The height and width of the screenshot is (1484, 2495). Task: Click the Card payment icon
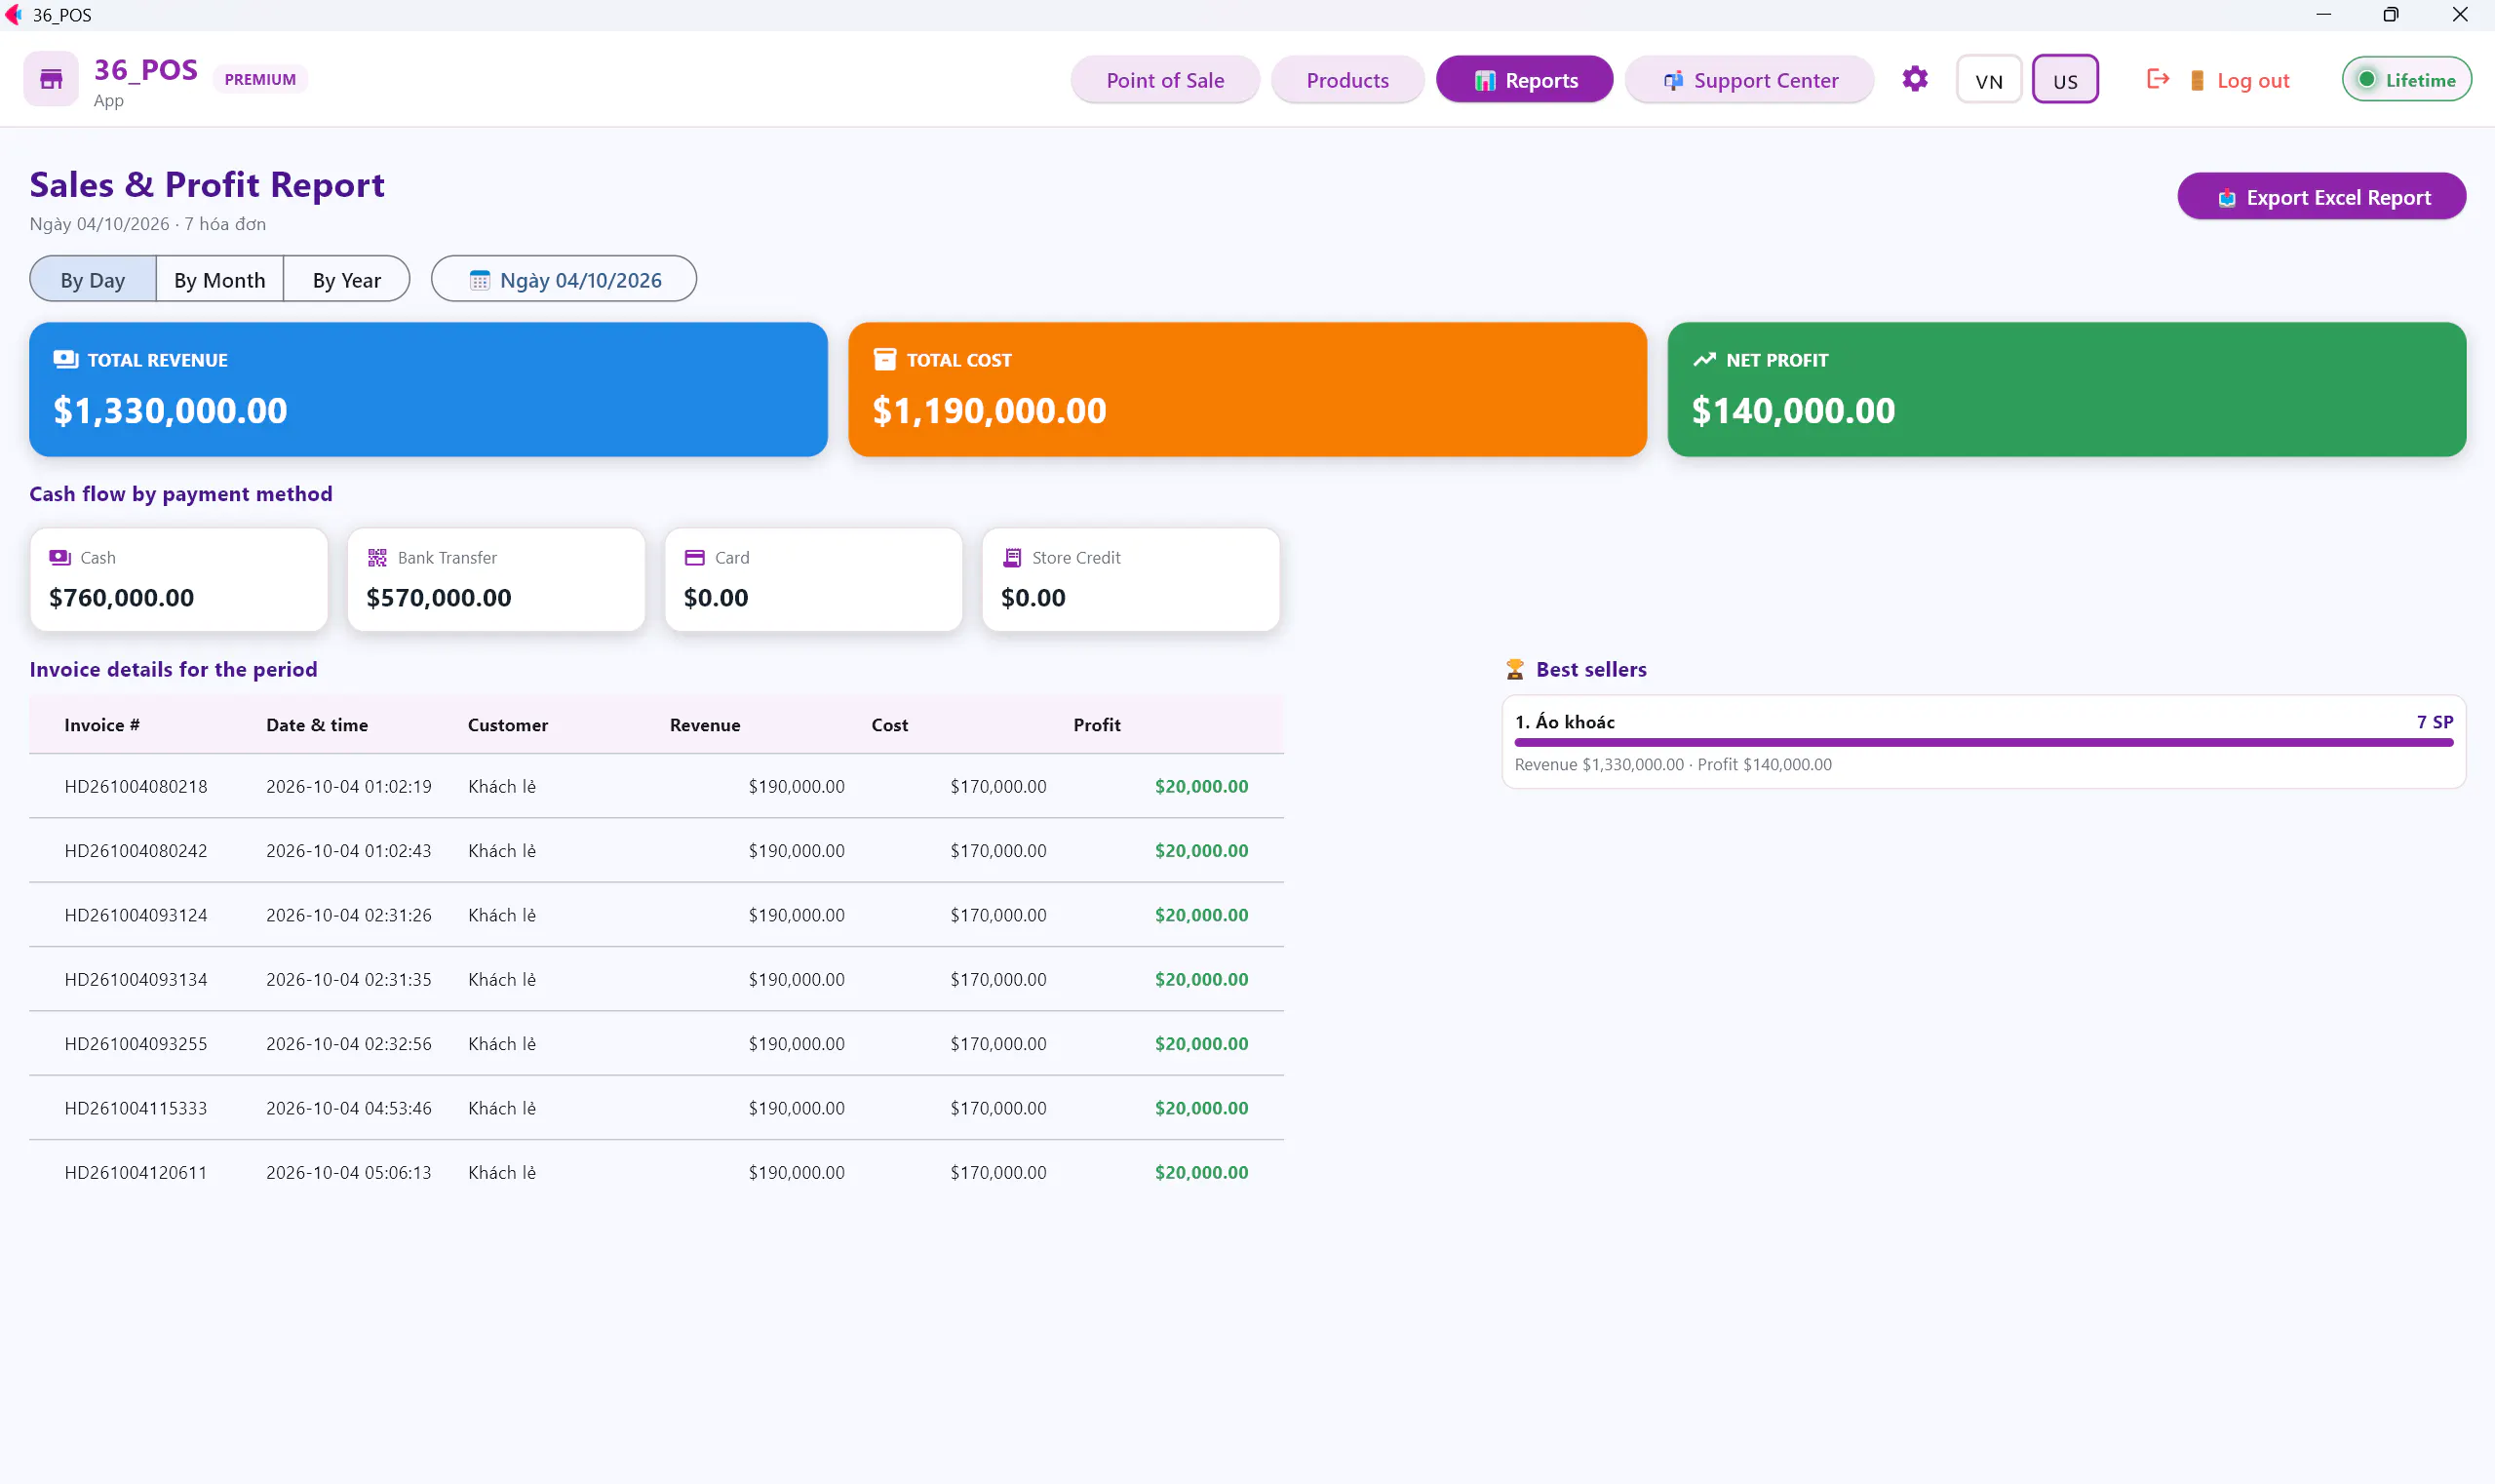694,557
